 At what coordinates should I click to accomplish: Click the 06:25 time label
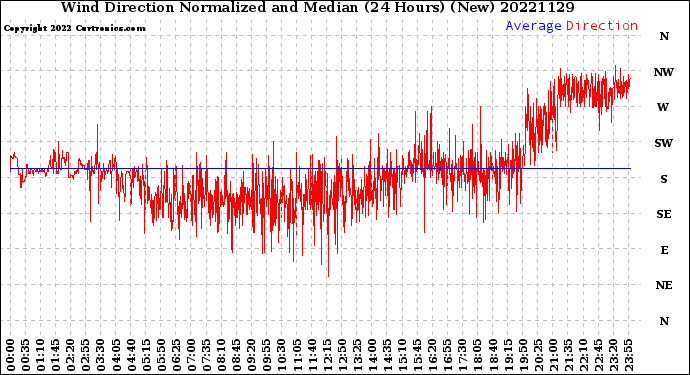pyautogui.click(x=176, y=355)
